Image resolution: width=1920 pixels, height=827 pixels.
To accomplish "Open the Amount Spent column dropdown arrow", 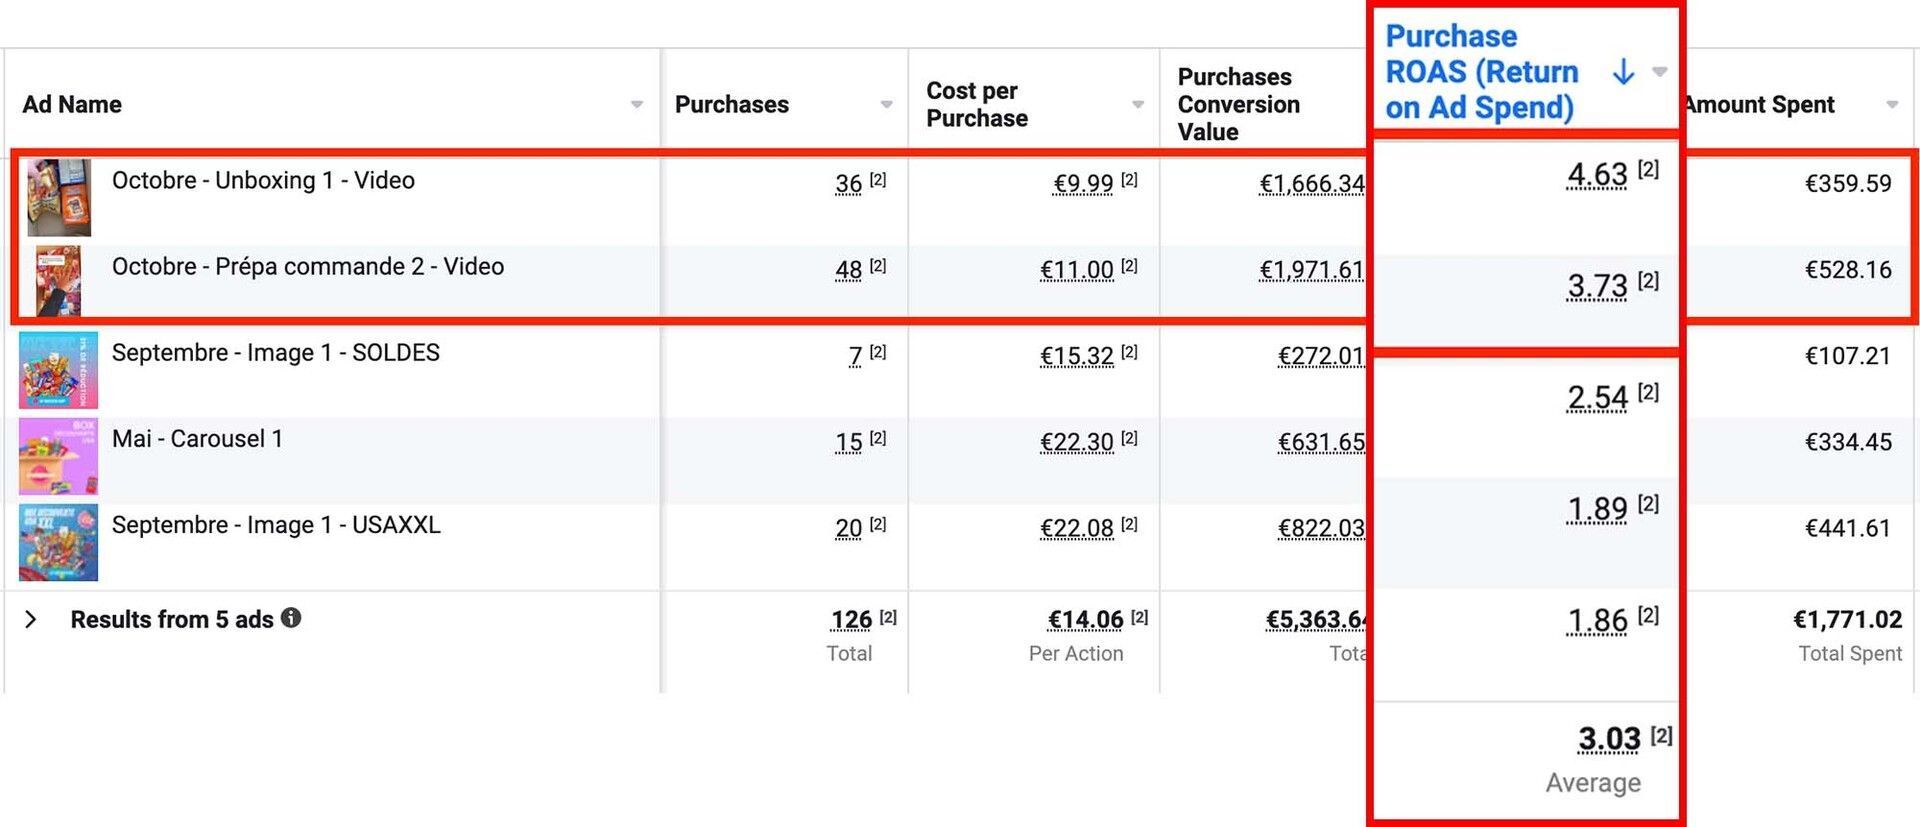I will pyautogui.click(x=1891, y=105).
